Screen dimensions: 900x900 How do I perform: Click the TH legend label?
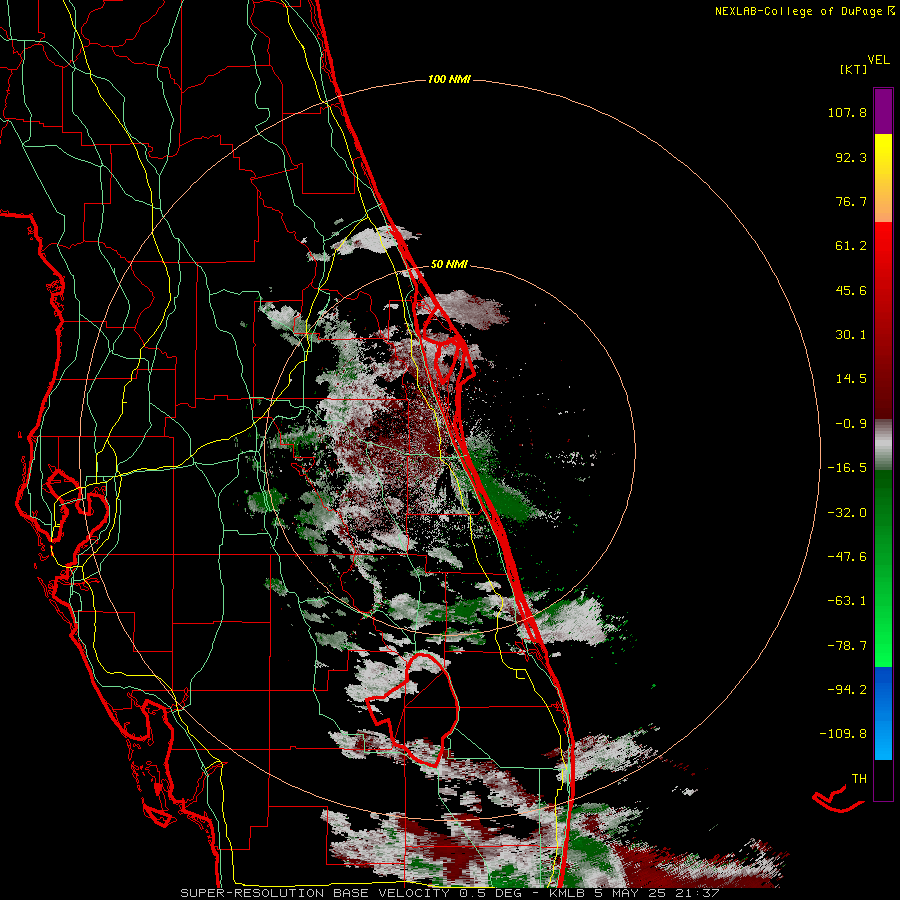859,779
